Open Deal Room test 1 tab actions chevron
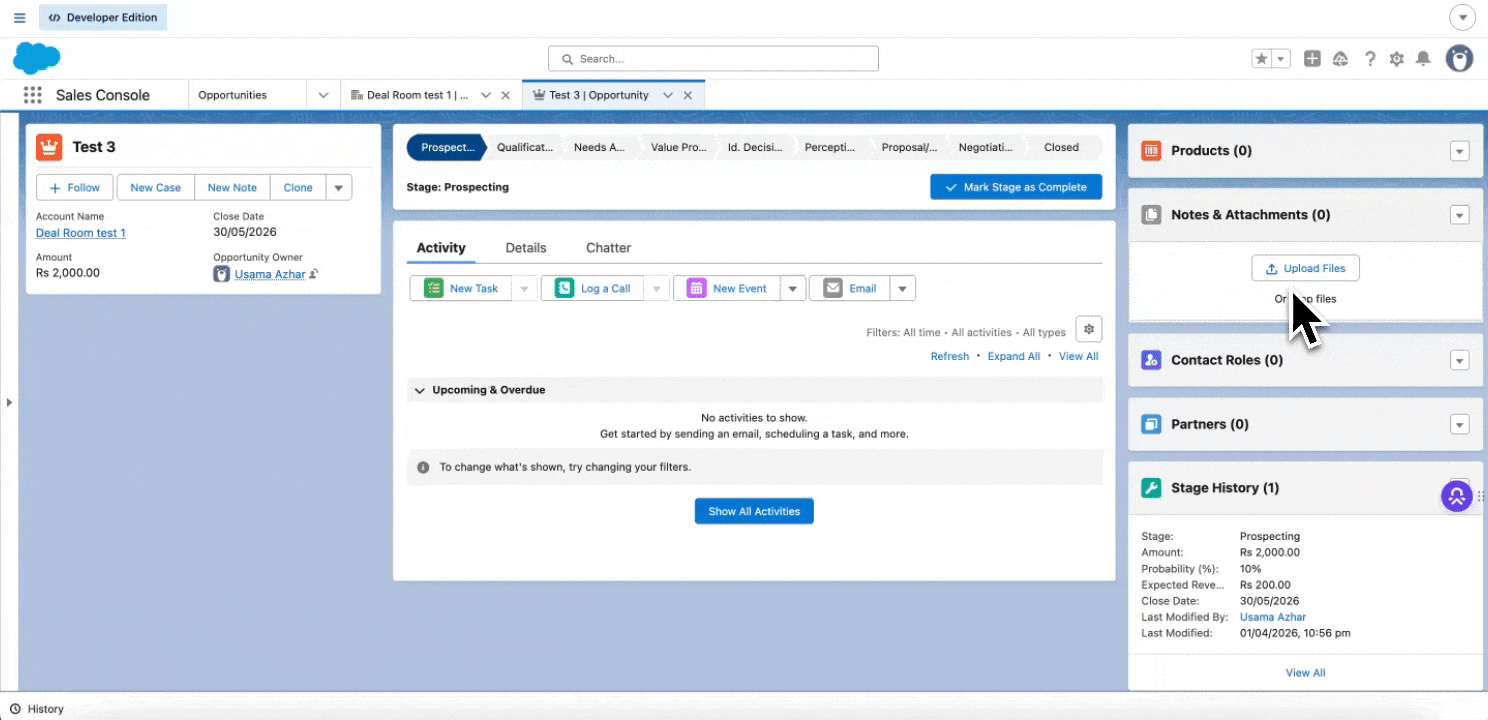1488x720 pixels. 486,95
